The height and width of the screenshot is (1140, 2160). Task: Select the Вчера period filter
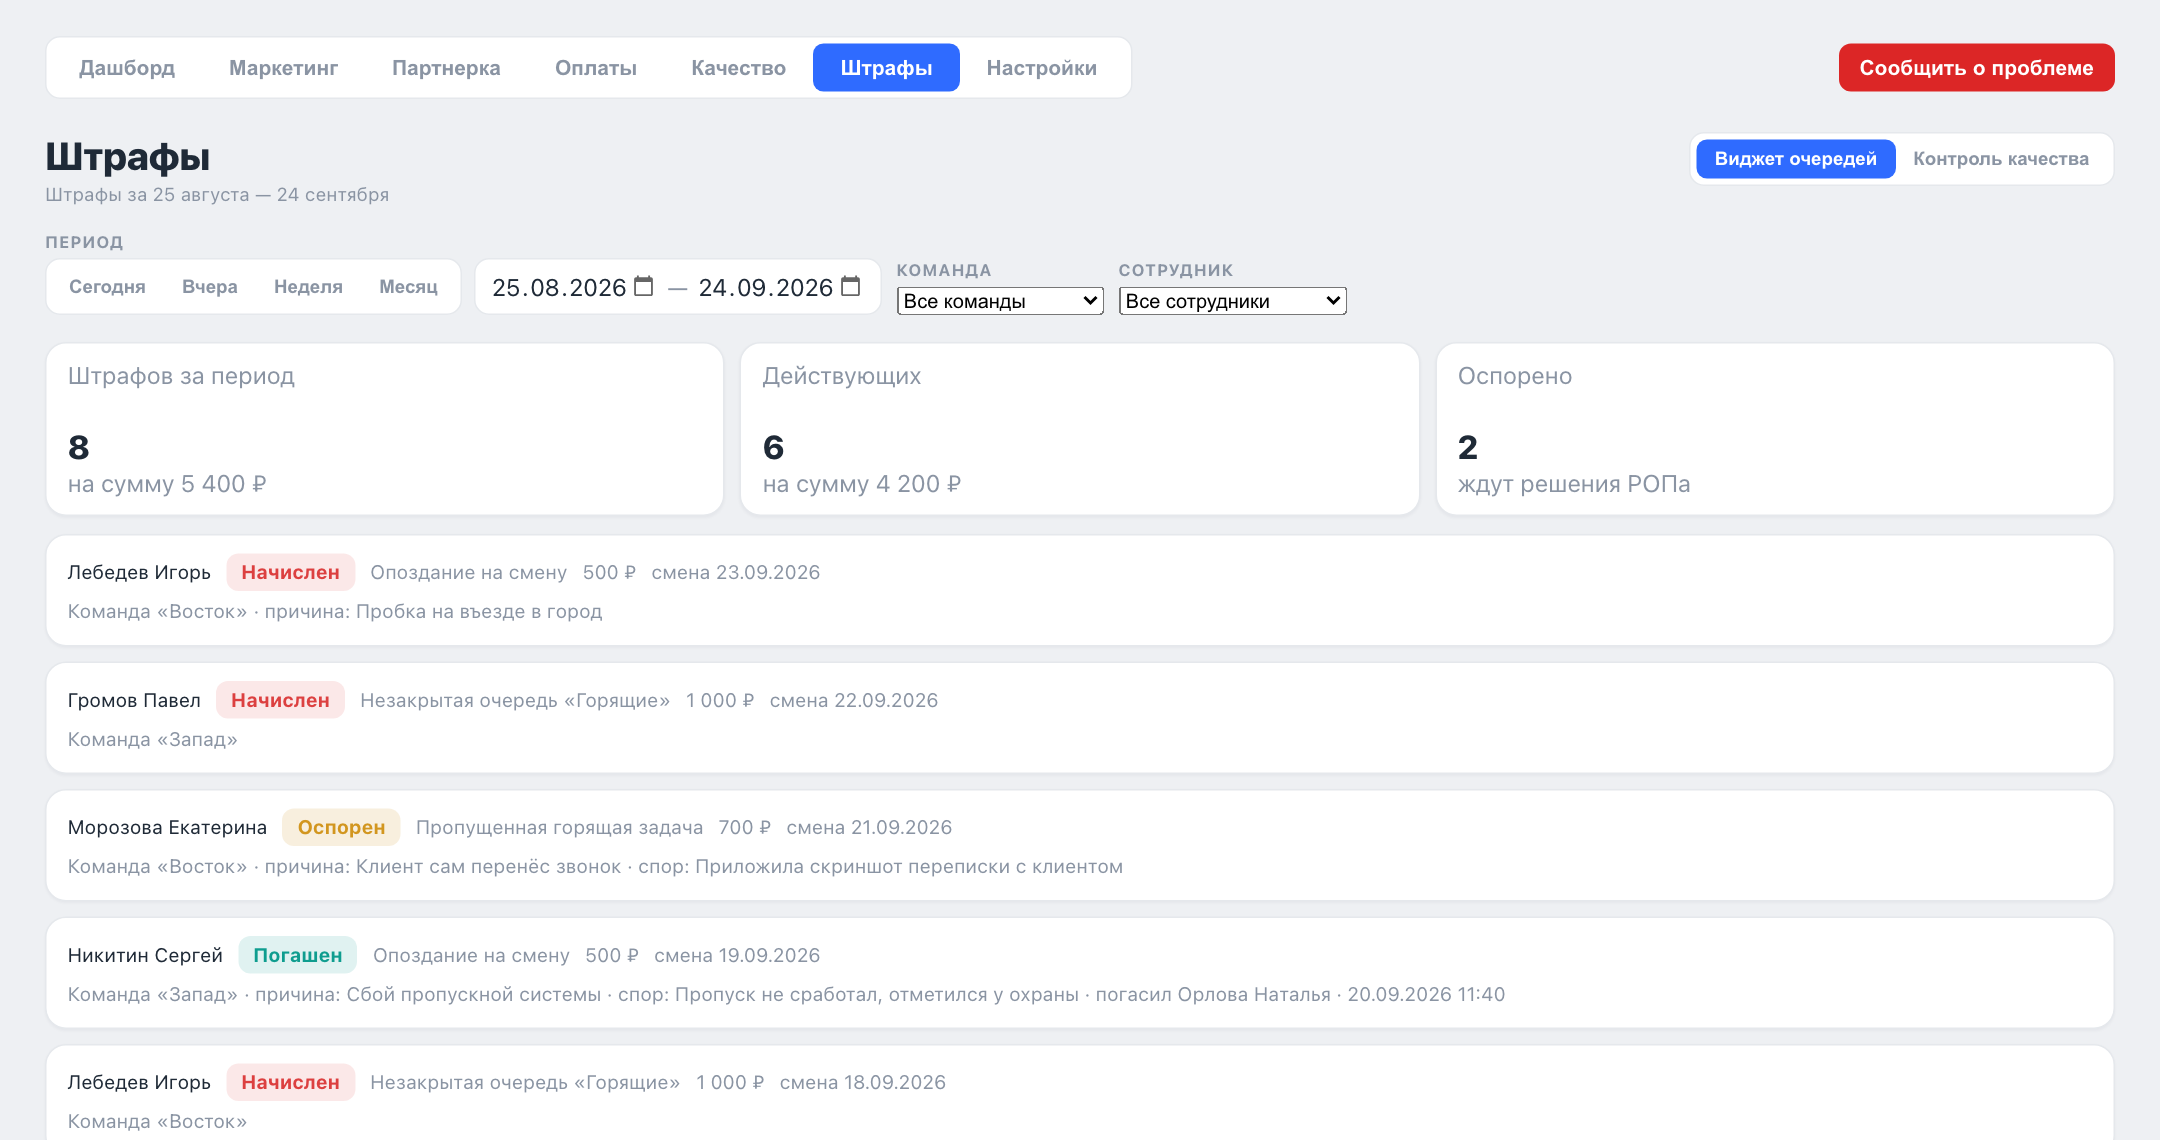[210, 287]
